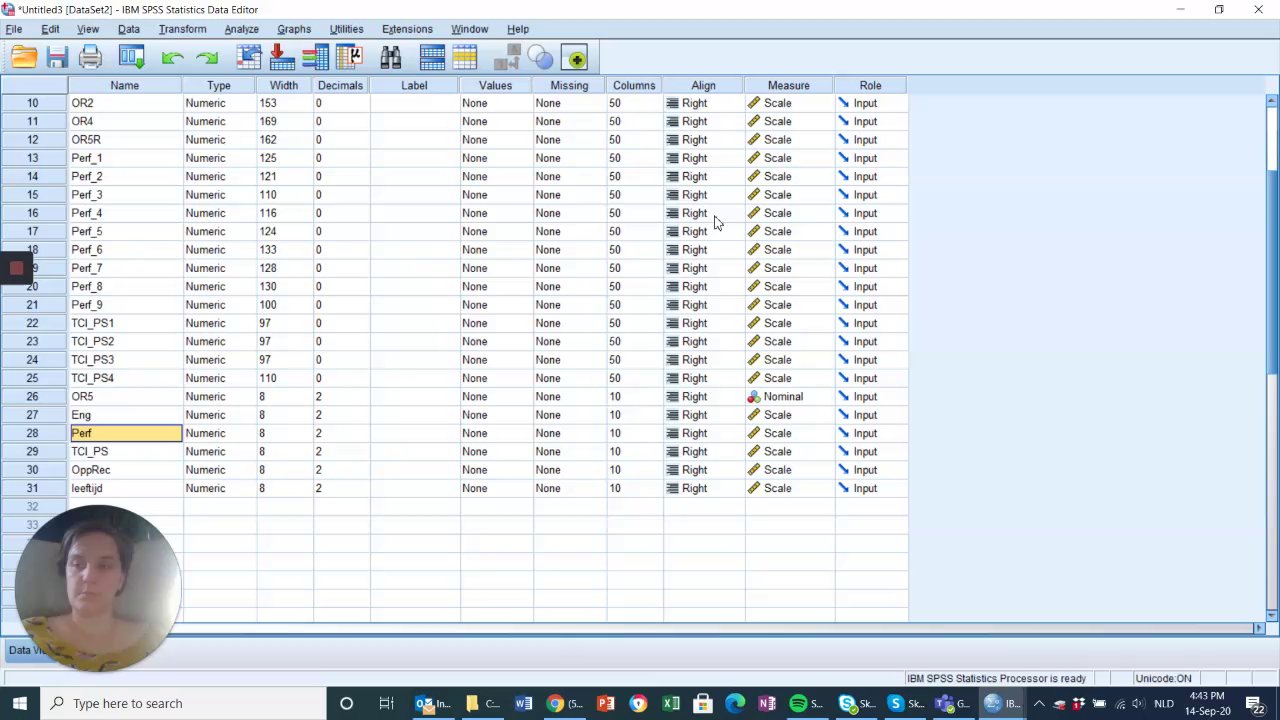Click the Windows search box
Image resolution: width=1280 pixels, height=720 pixels.
[185, 703]
